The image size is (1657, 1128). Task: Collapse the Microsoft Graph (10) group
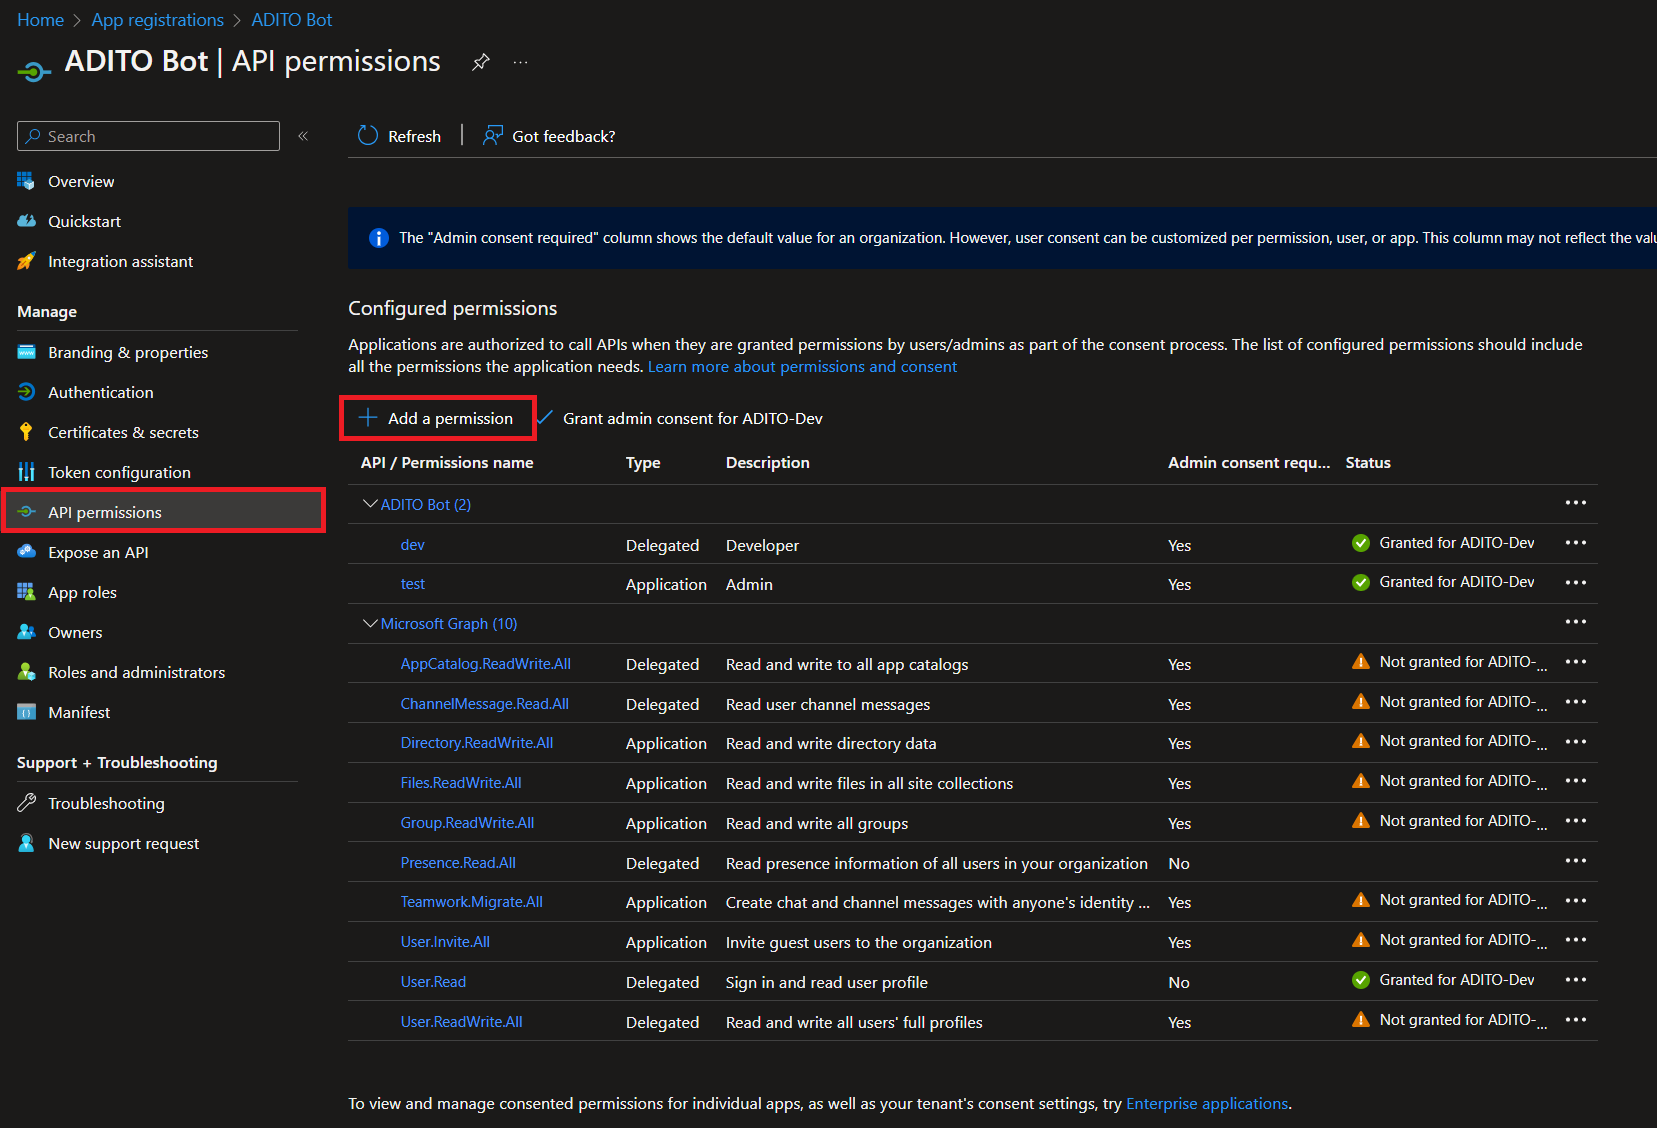(x=370, y=623)
